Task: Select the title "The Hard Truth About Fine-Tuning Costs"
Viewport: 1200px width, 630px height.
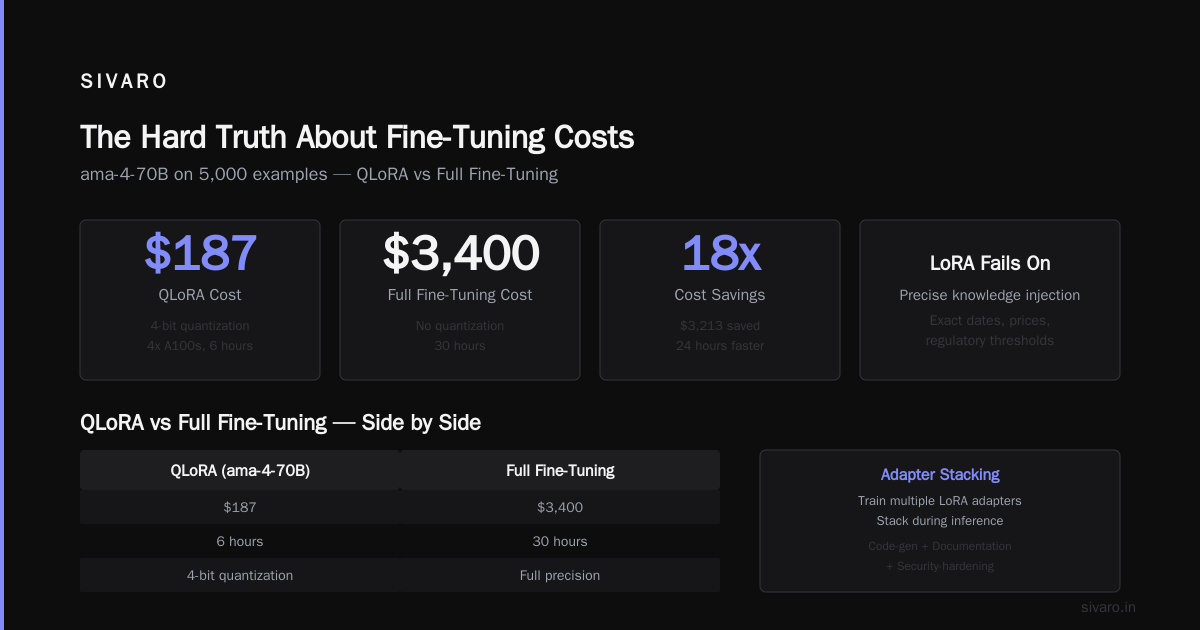Action: (x=357, y=137)
